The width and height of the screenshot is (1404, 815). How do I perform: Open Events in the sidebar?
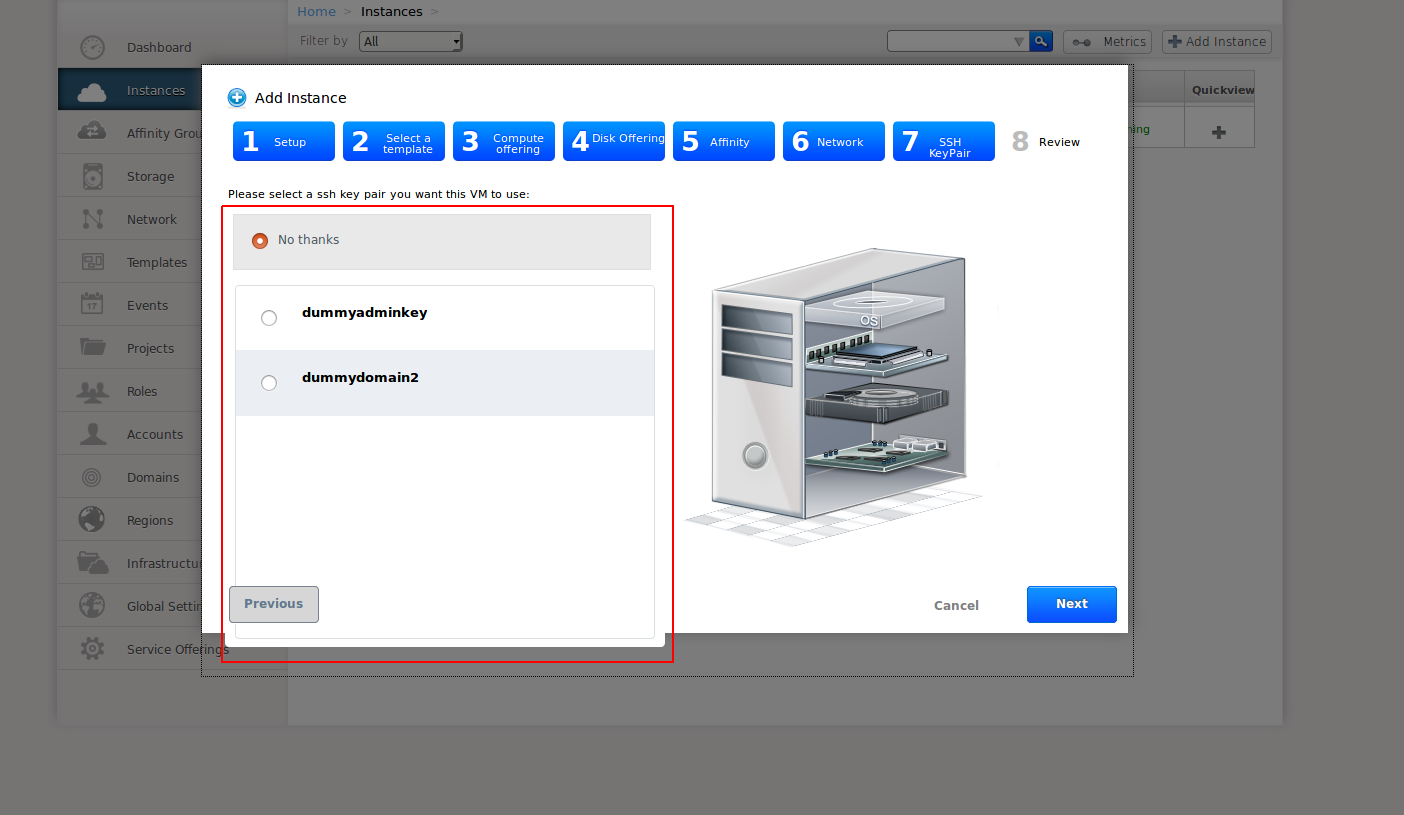[x=172, y=305]
